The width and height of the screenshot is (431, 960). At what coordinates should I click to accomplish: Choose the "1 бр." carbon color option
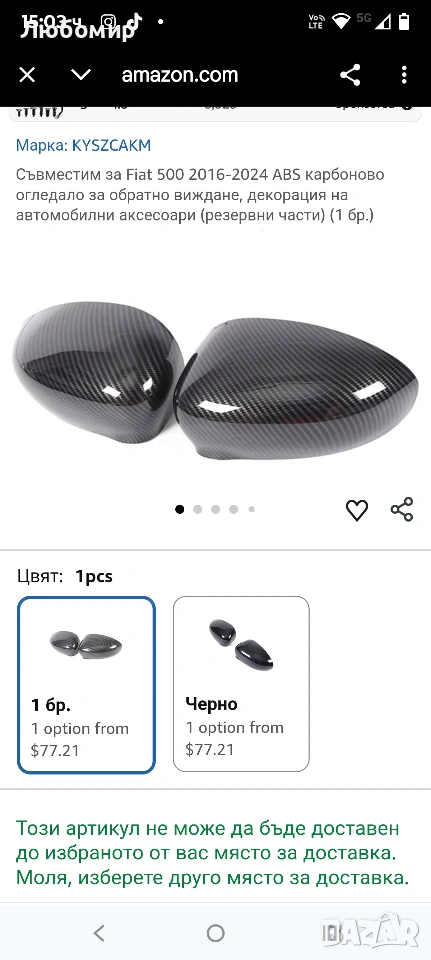pos(86,685)
